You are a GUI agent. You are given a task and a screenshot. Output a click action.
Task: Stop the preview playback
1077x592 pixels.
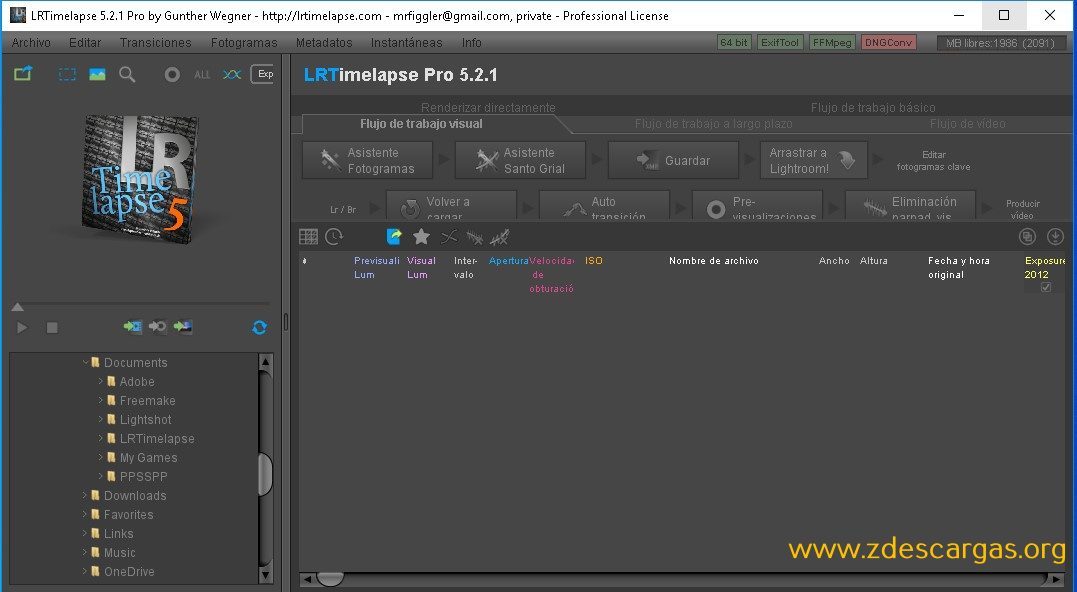tap(52, 328)
